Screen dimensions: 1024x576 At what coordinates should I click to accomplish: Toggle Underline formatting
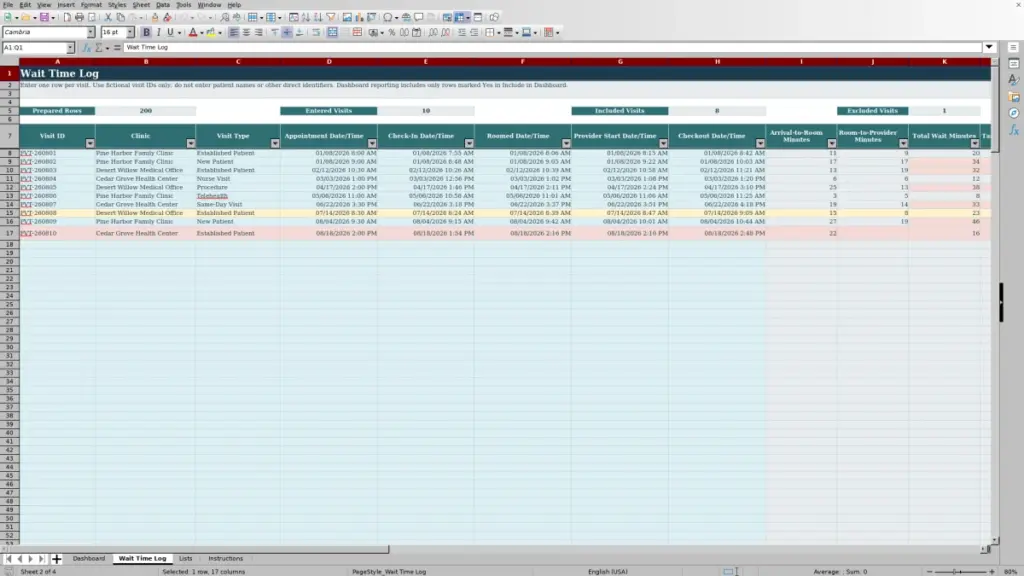click(170, 32)
